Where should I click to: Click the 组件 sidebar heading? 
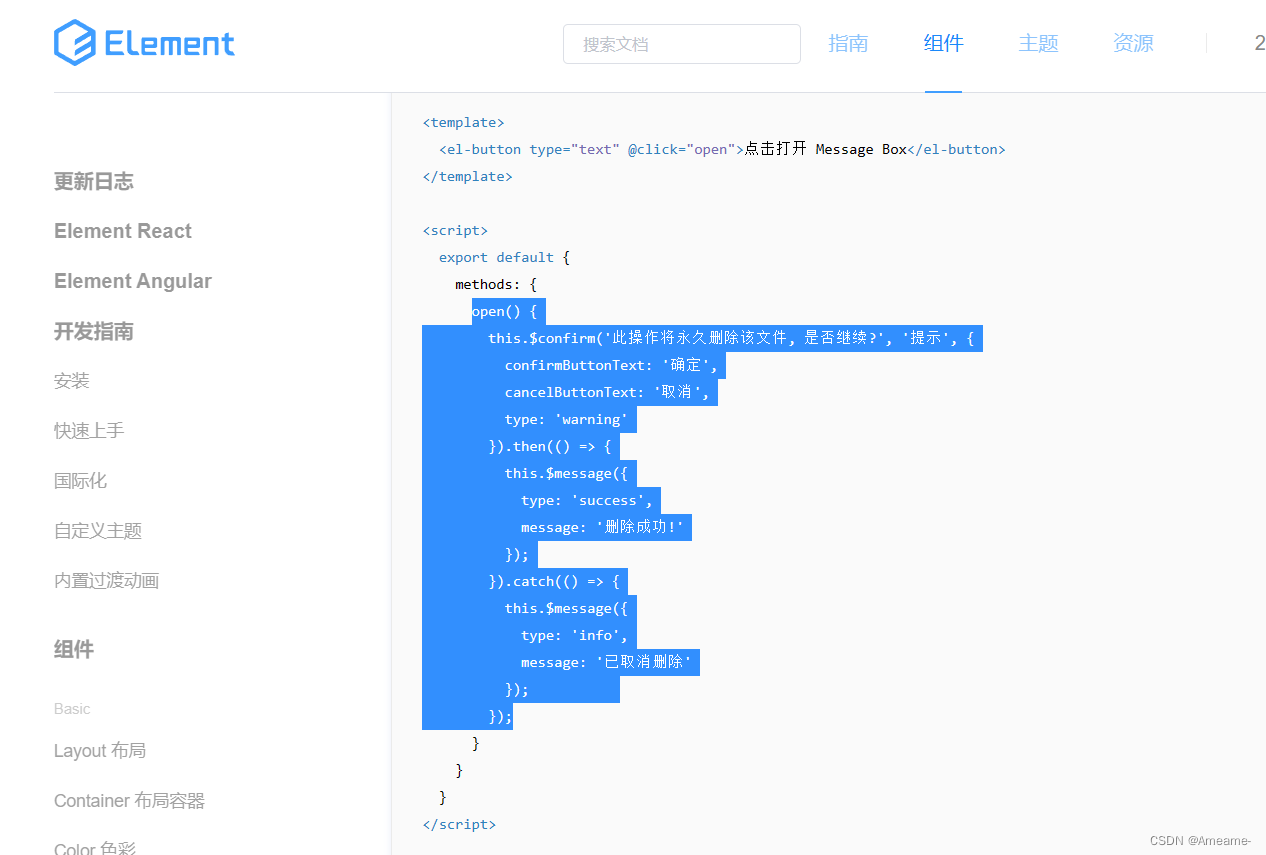point(74,649)
